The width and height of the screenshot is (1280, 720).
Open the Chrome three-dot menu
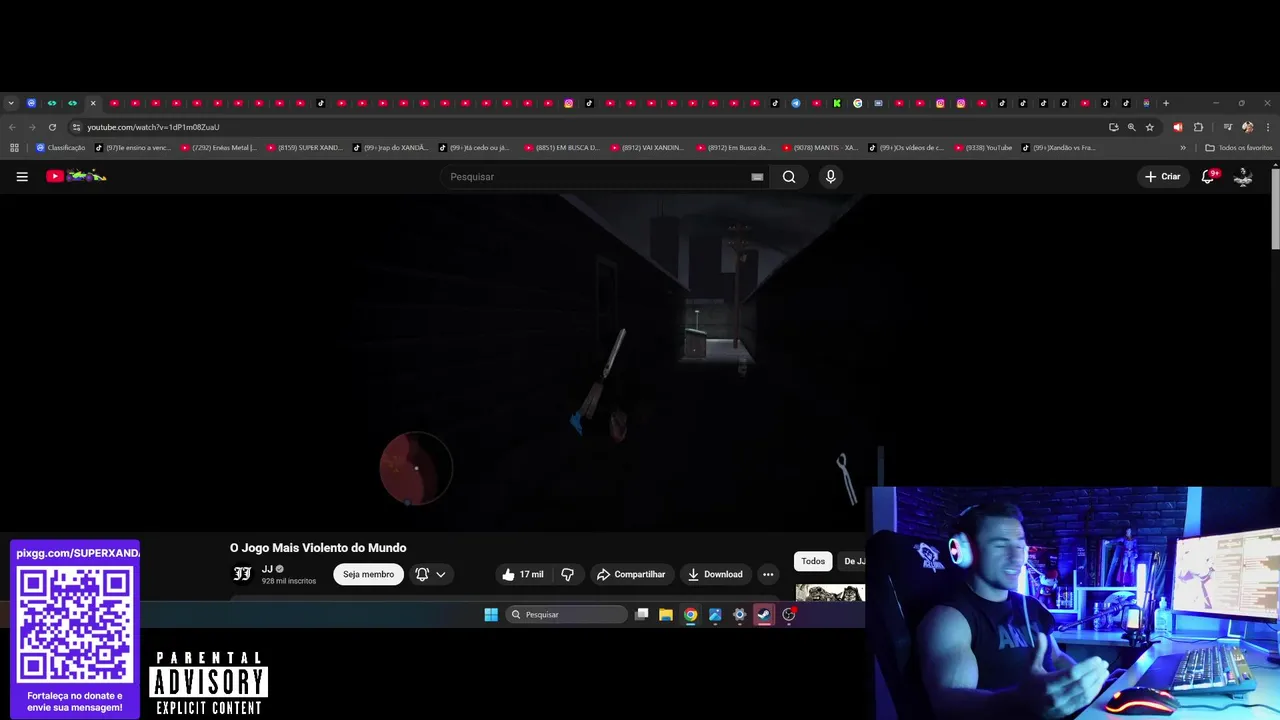click(x=1268, y=127)
